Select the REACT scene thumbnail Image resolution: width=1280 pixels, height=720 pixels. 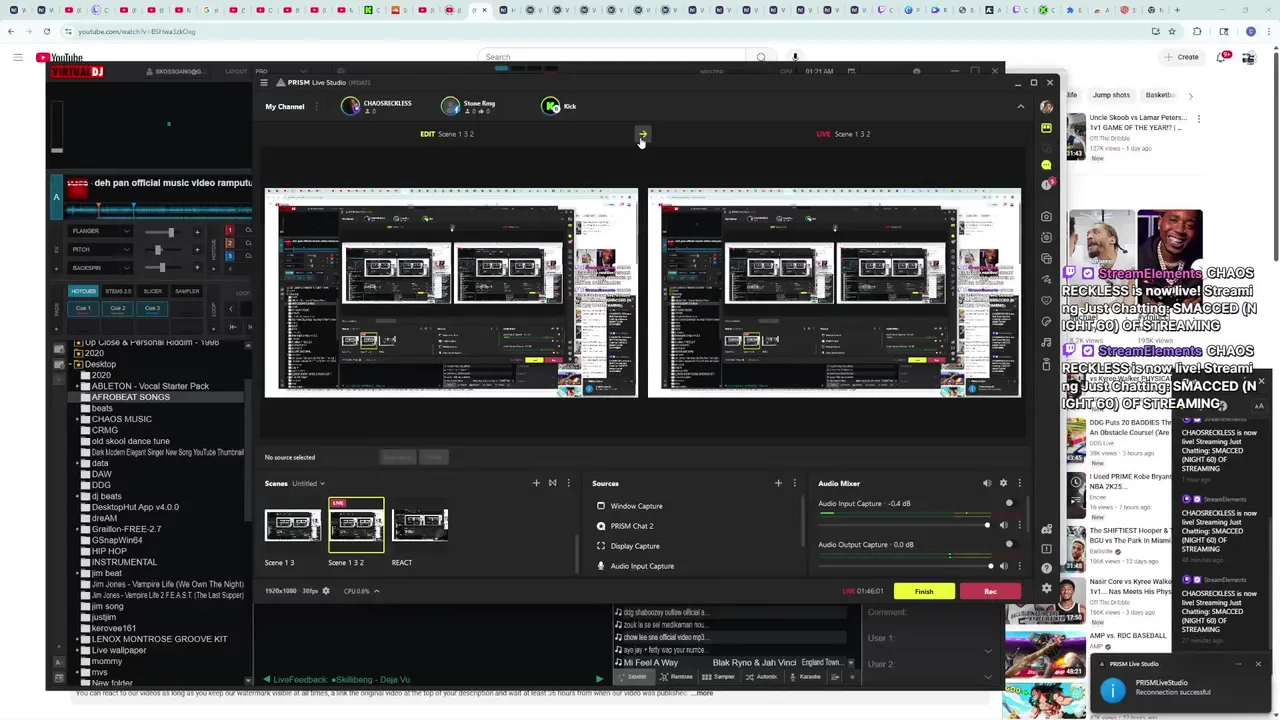420,524
